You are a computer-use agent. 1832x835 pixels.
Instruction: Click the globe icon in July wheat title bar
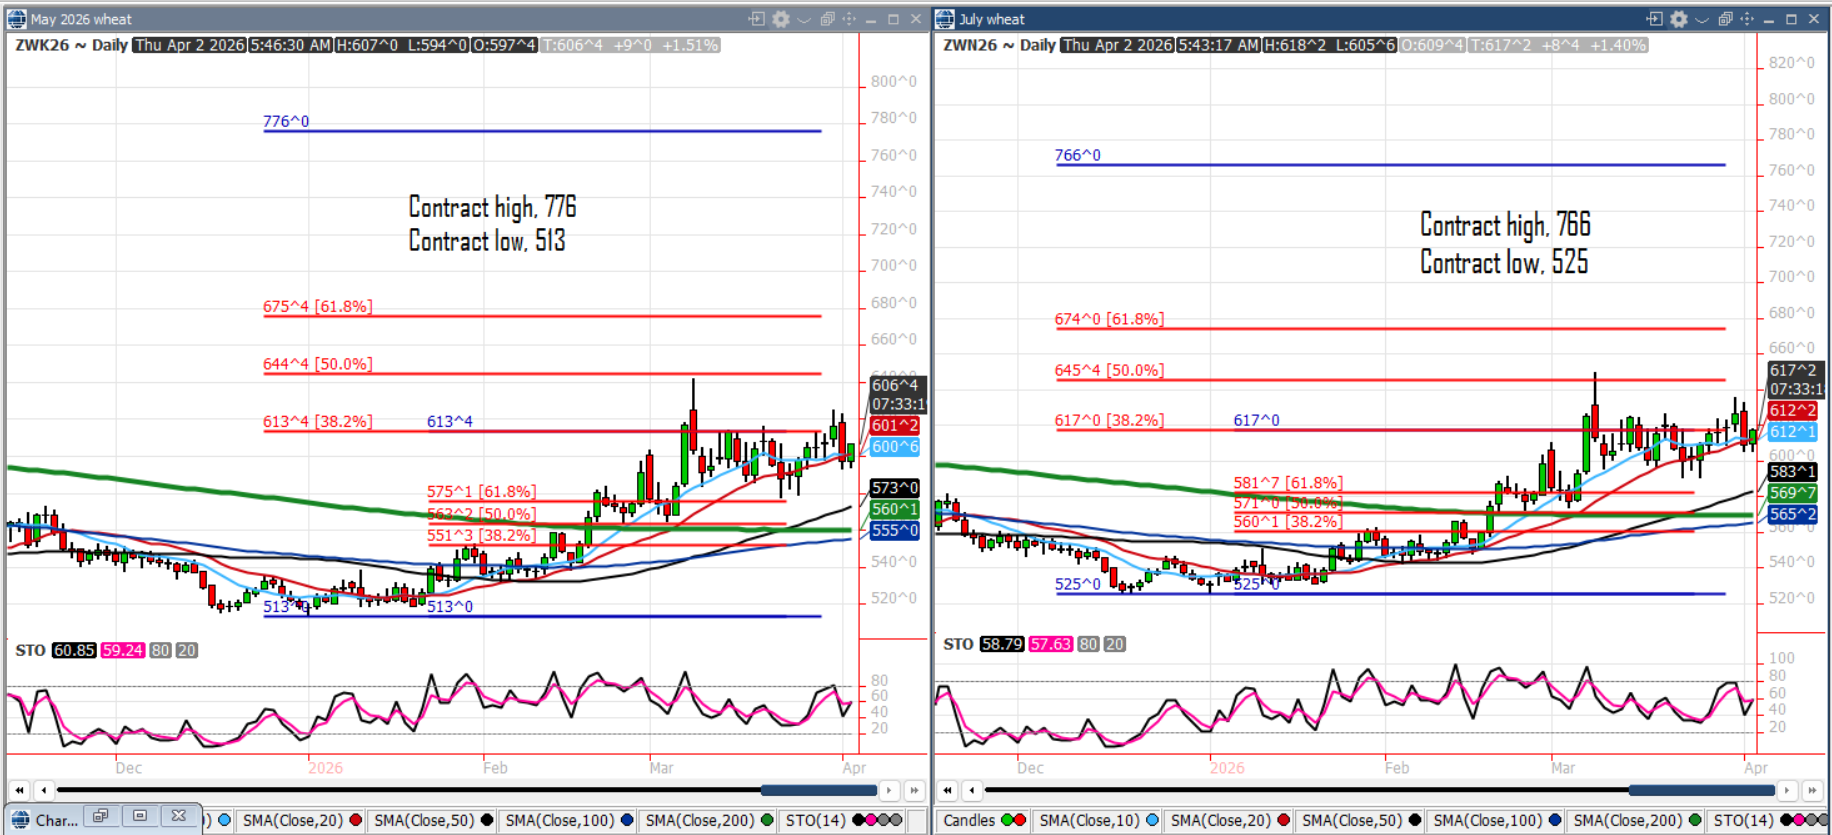coord(945,19)
